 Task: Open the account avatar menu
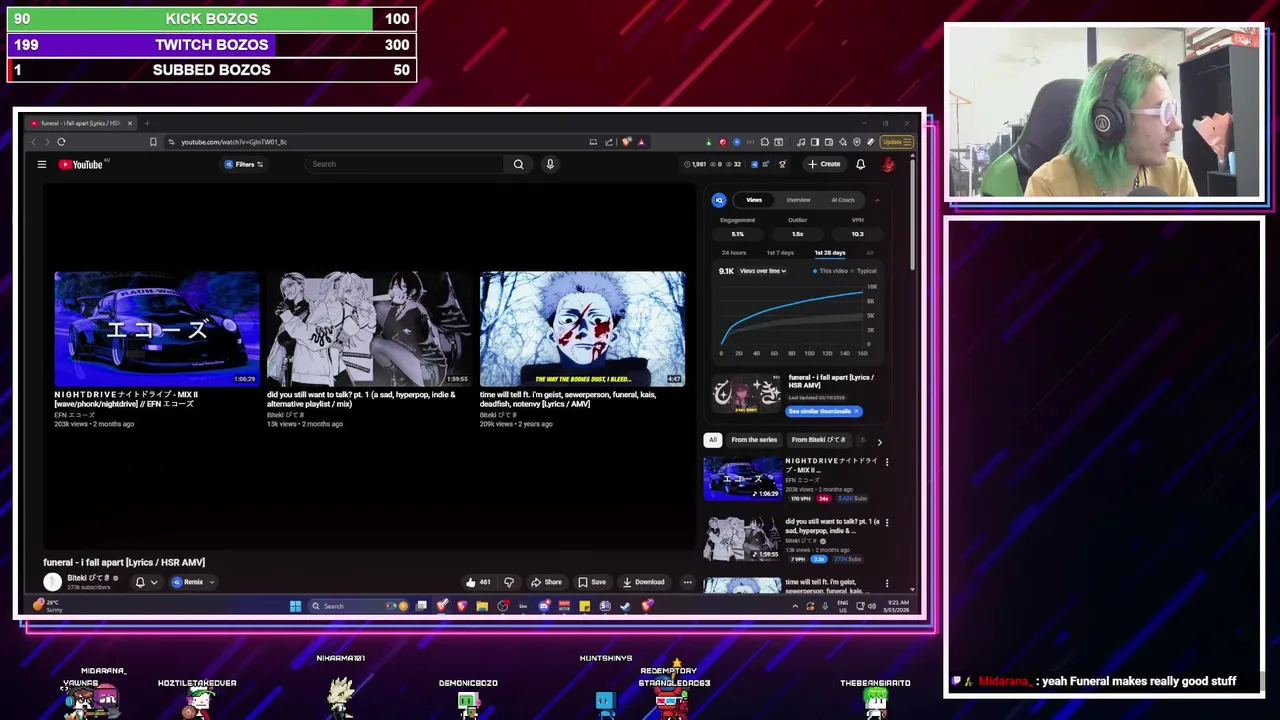tap(888, 164)
